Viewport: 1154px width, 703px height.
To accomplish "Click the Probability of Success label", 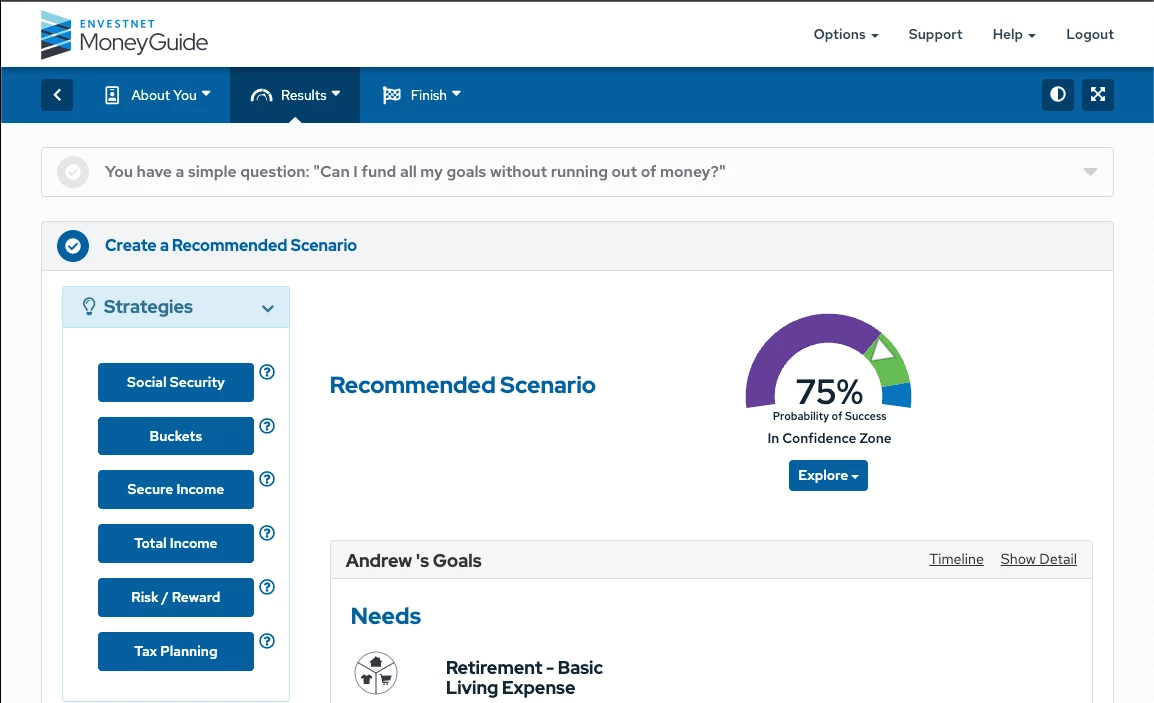I will [829, 417].
